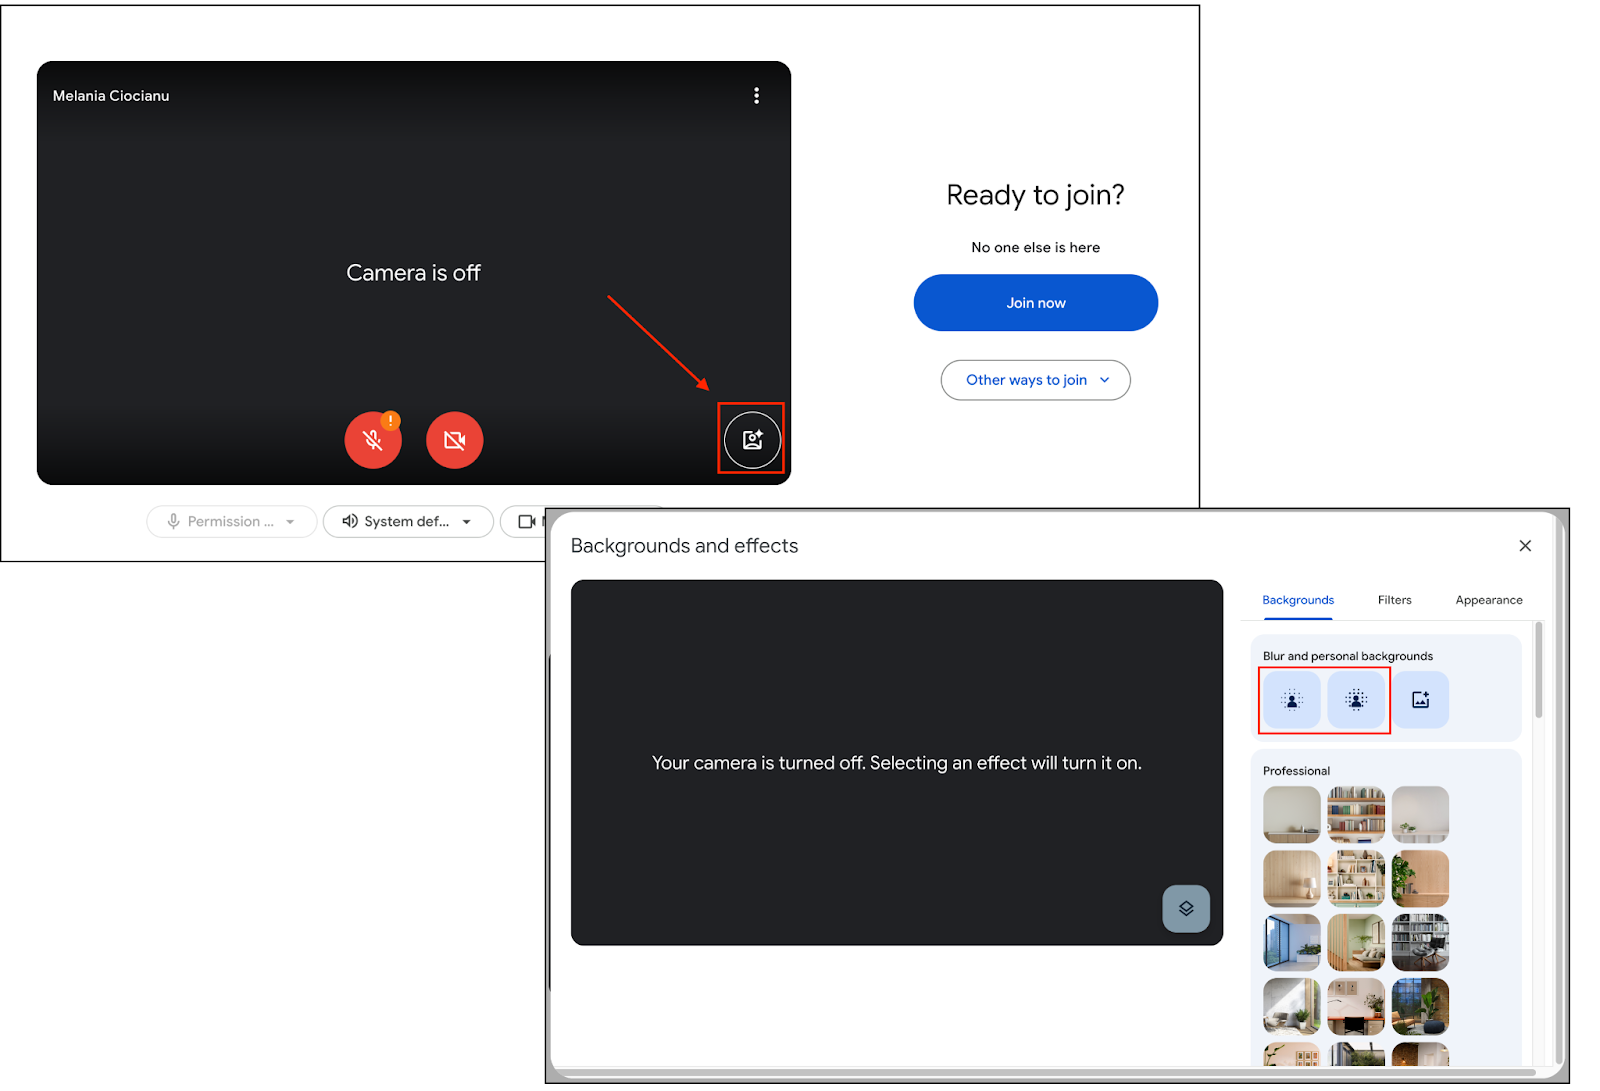The width and height of the screenshot is (1600, 1091).
Task: Click the three-dot more options icon
Action: pyautogui.click(x=756, y=96)
